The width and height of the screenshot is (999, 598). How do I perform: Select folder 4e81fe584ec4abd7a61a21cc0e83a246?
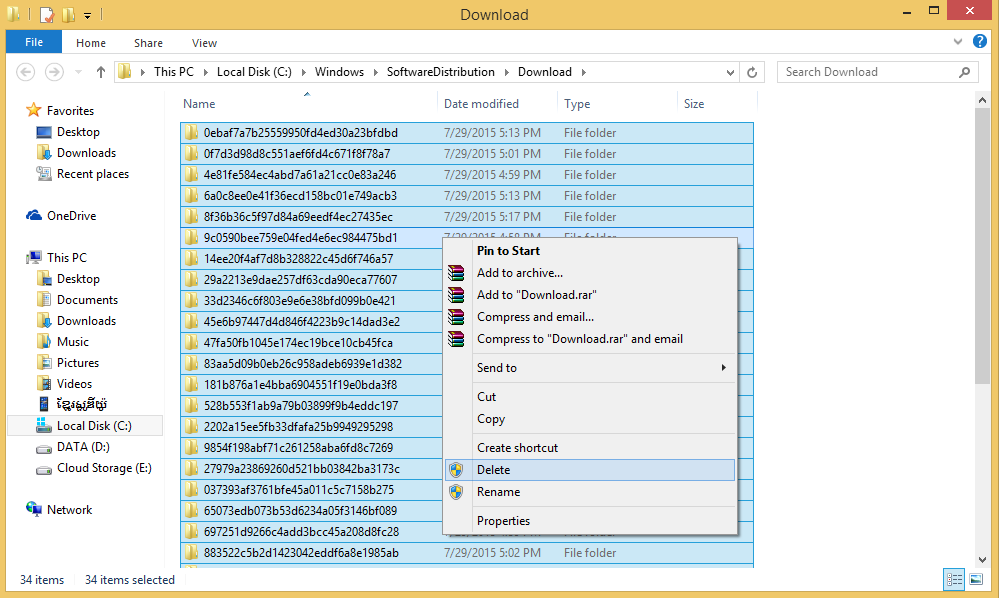[x=466, y=174]
